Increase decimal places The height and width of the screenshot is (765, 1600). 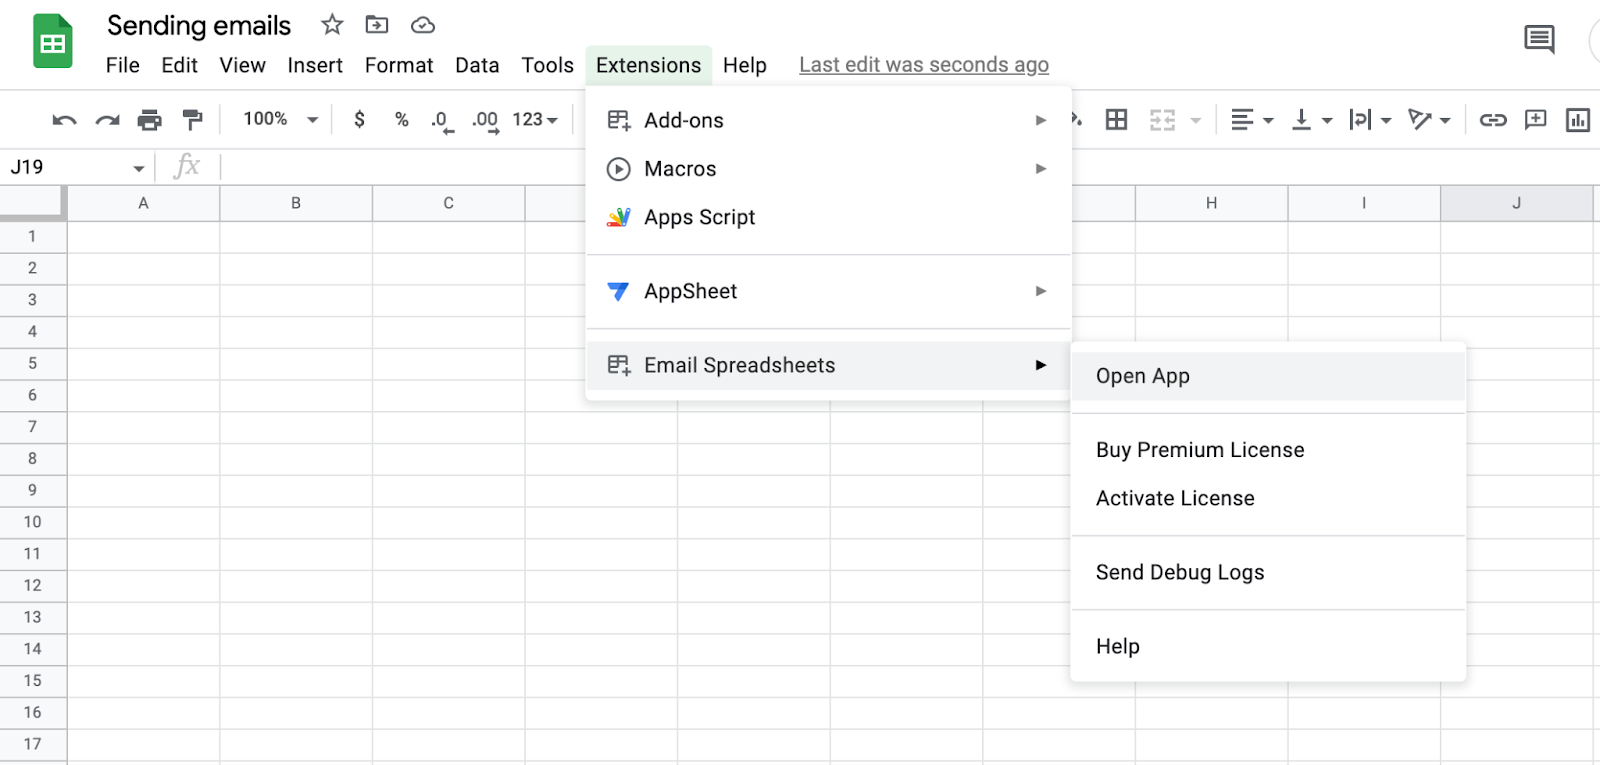click(486, 121)
